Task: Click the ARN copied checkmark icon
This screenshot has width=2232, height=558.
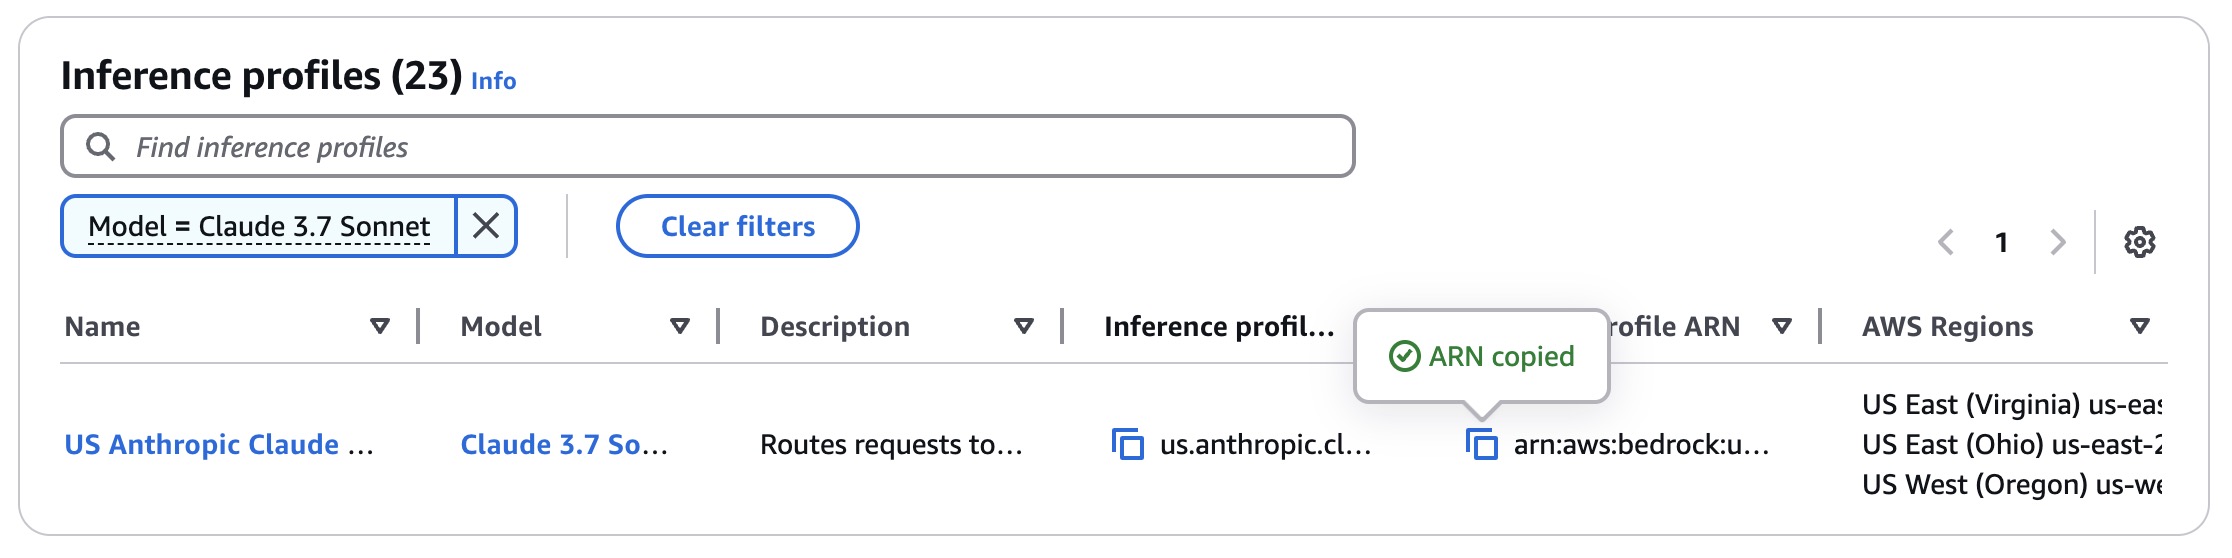Action: click(x=1404, y=356)
